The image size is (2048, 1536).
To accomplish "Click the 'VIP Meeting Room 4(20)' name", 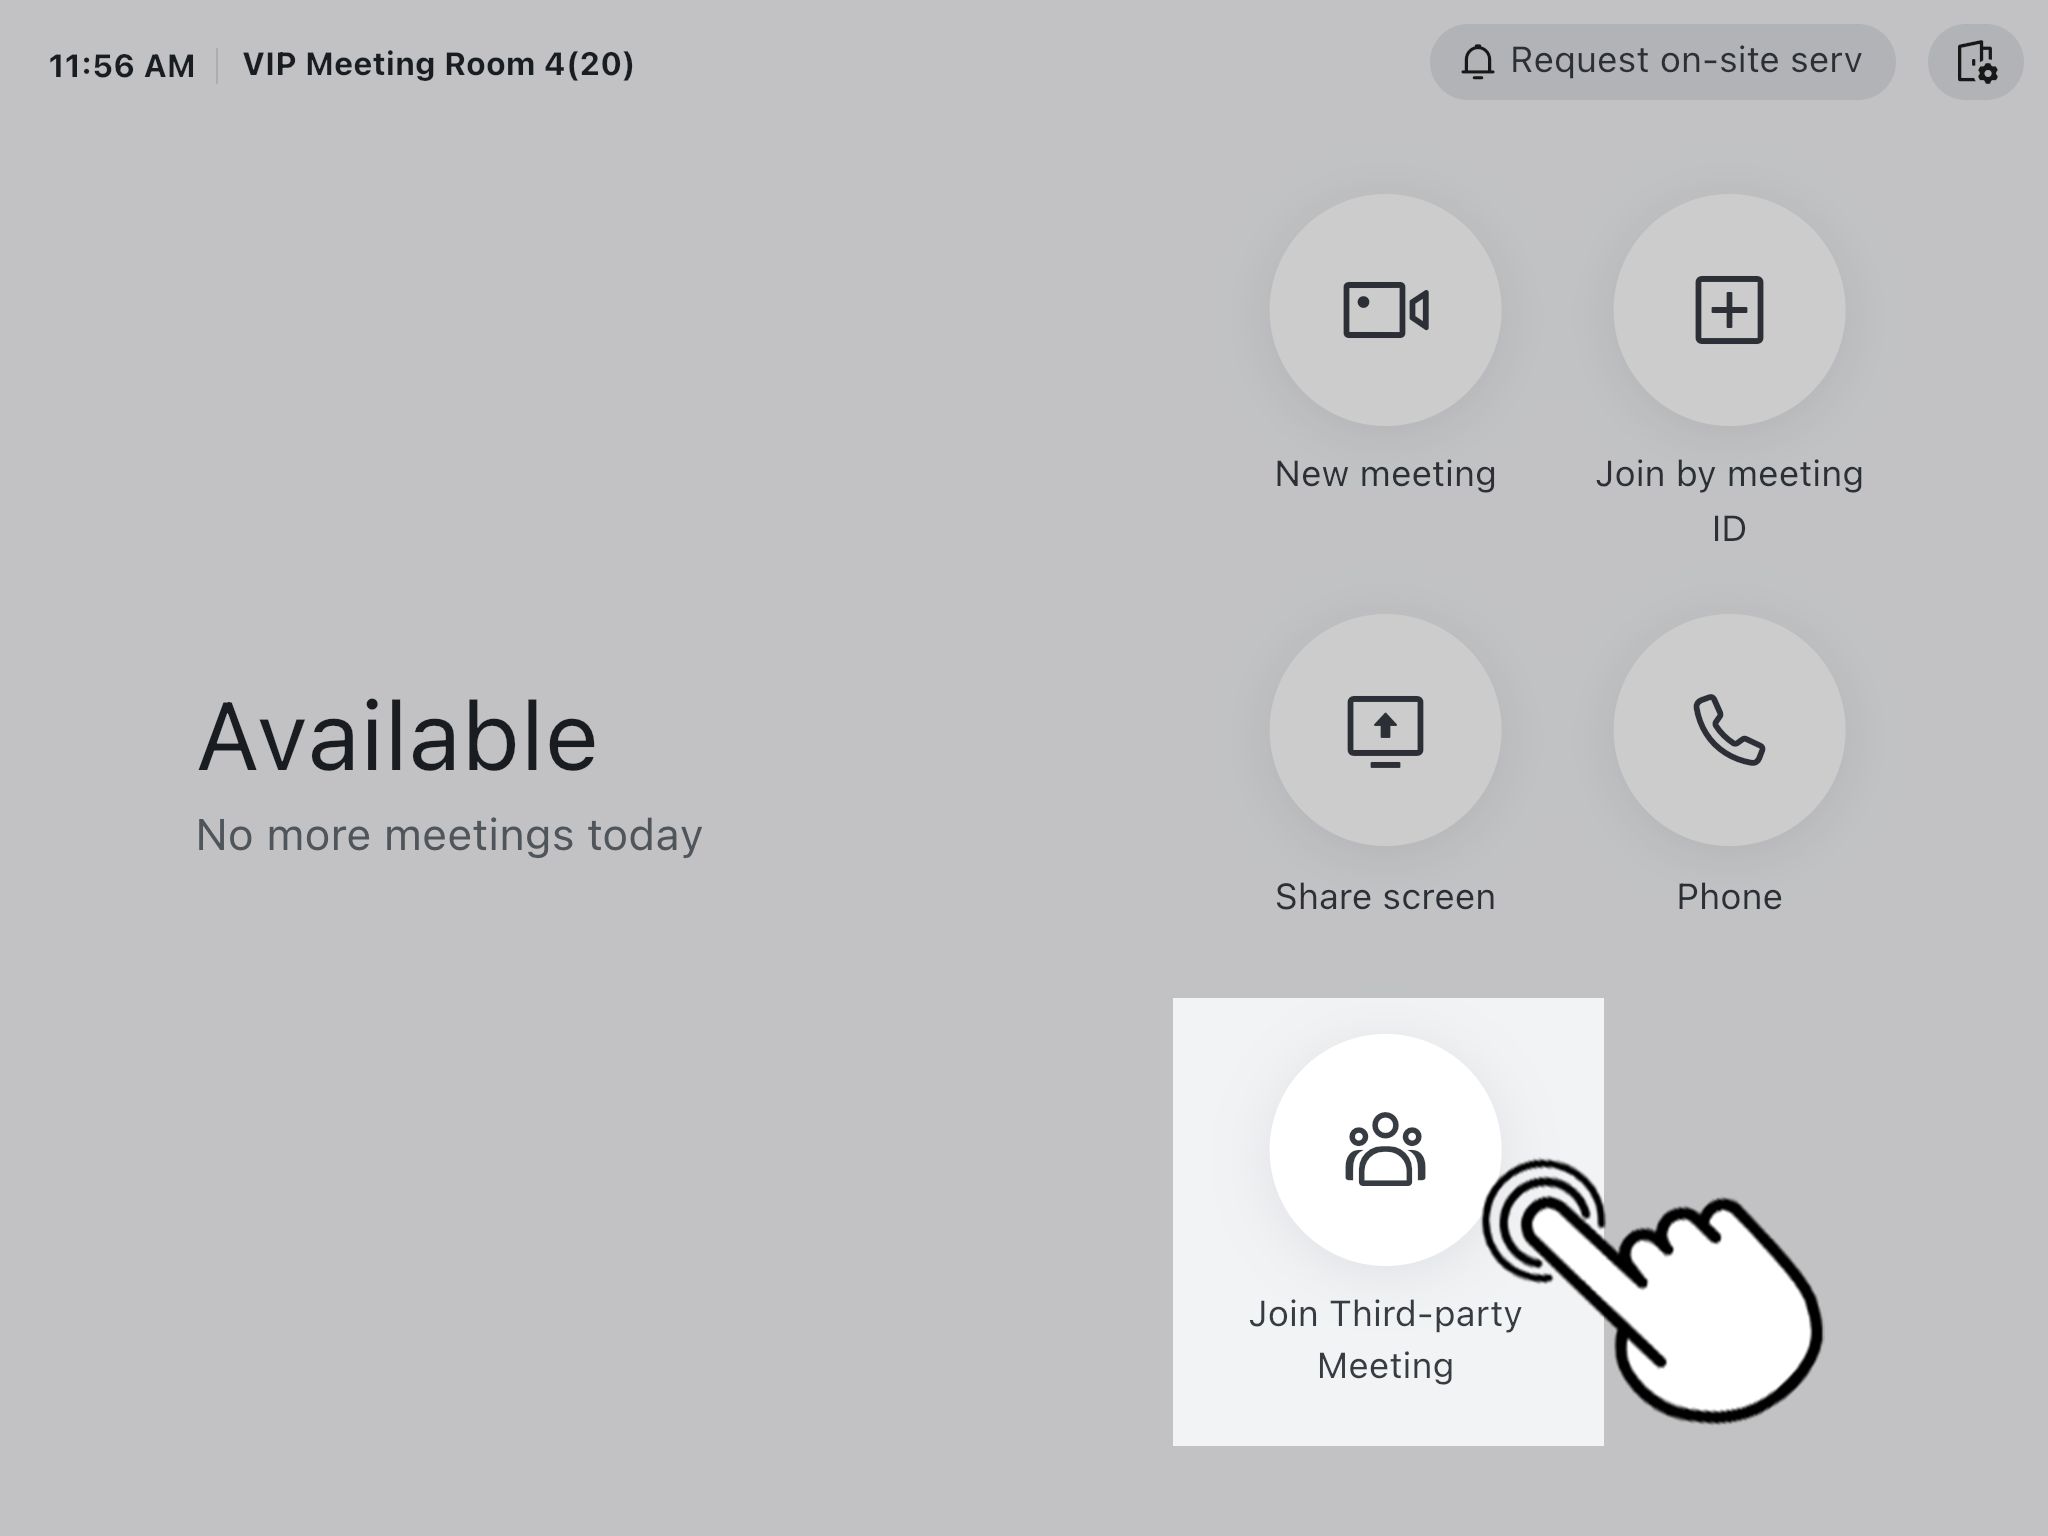I will point(438,64).
